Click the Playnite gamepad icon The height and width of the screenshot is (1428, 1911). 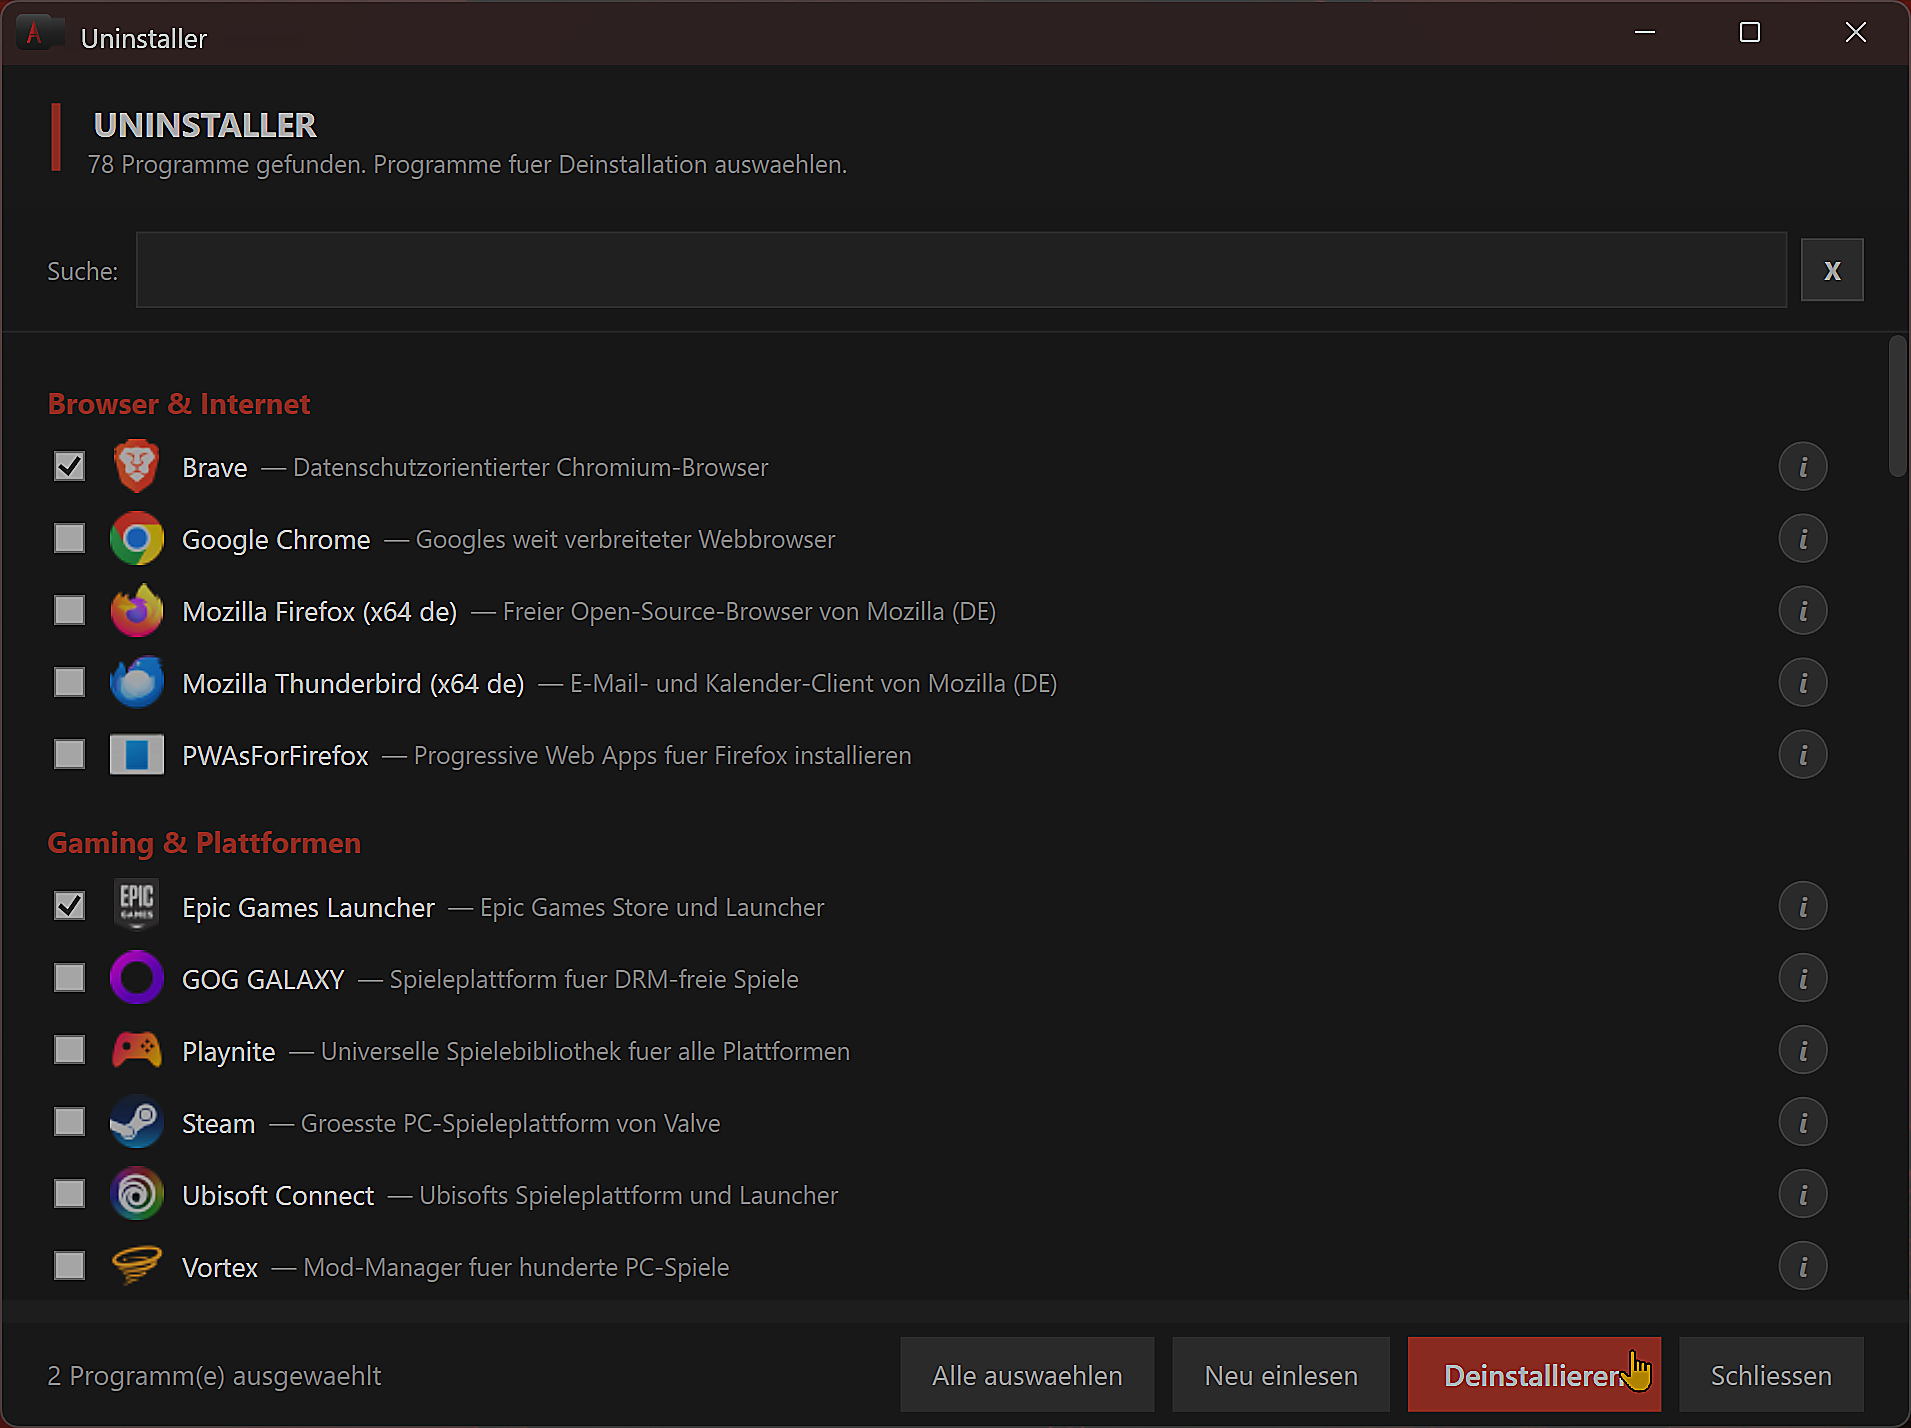coord(136,1050)
